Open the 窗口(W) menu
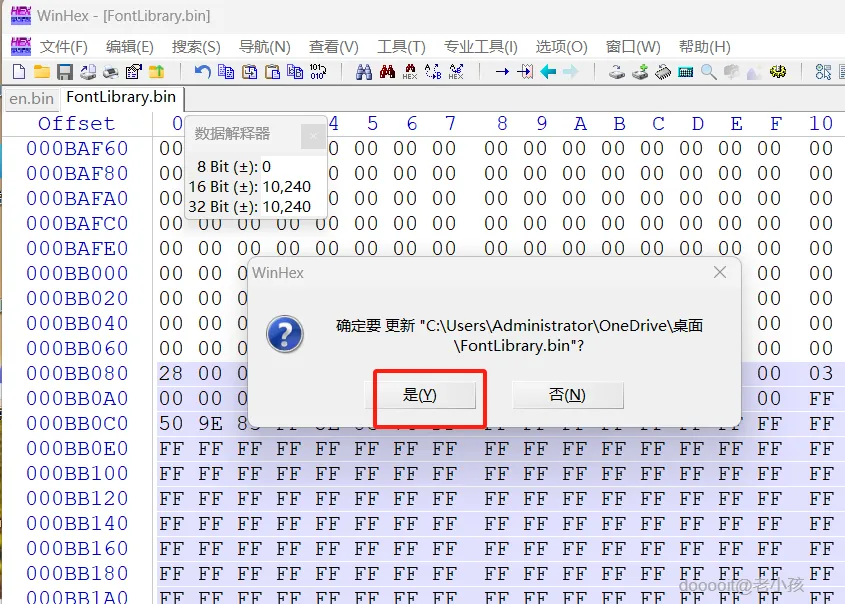Screen dimensions: 845x604 point(633,47)
